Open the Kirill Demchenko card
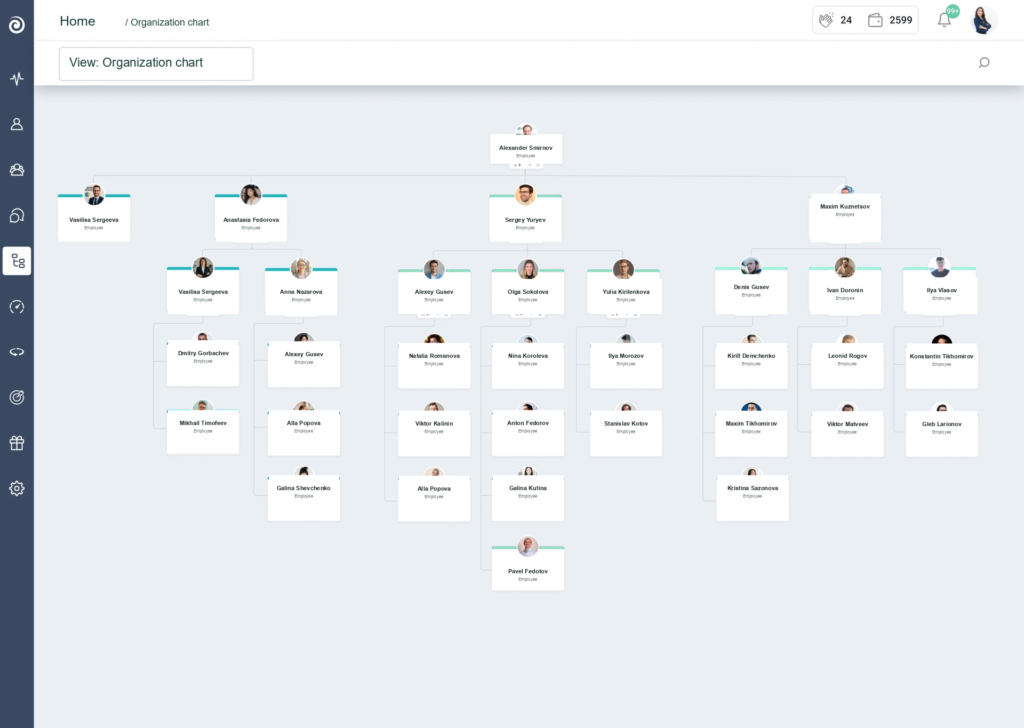Image resolution: width=1024 pixels, height=728 pixels. pyautogui.click(x=751, y=366)
